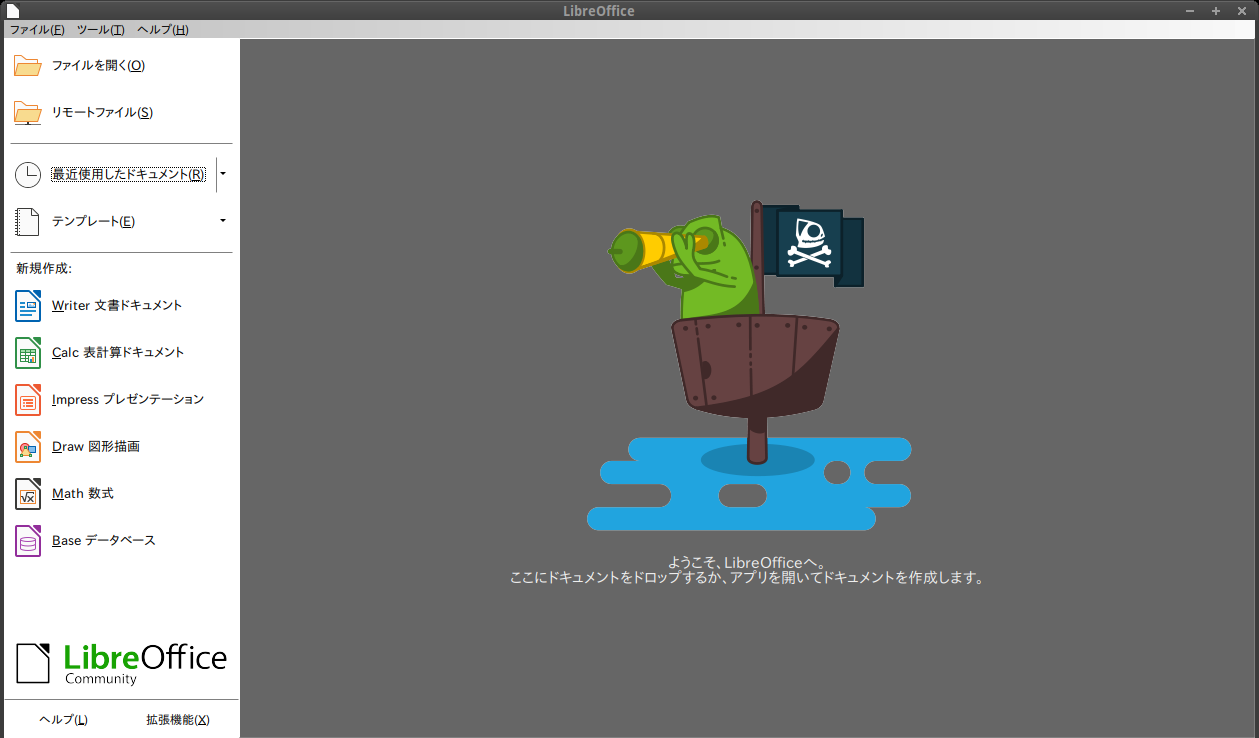
Task: Create a new Calc 表計算ドキュメント
Action: (118, 352)
